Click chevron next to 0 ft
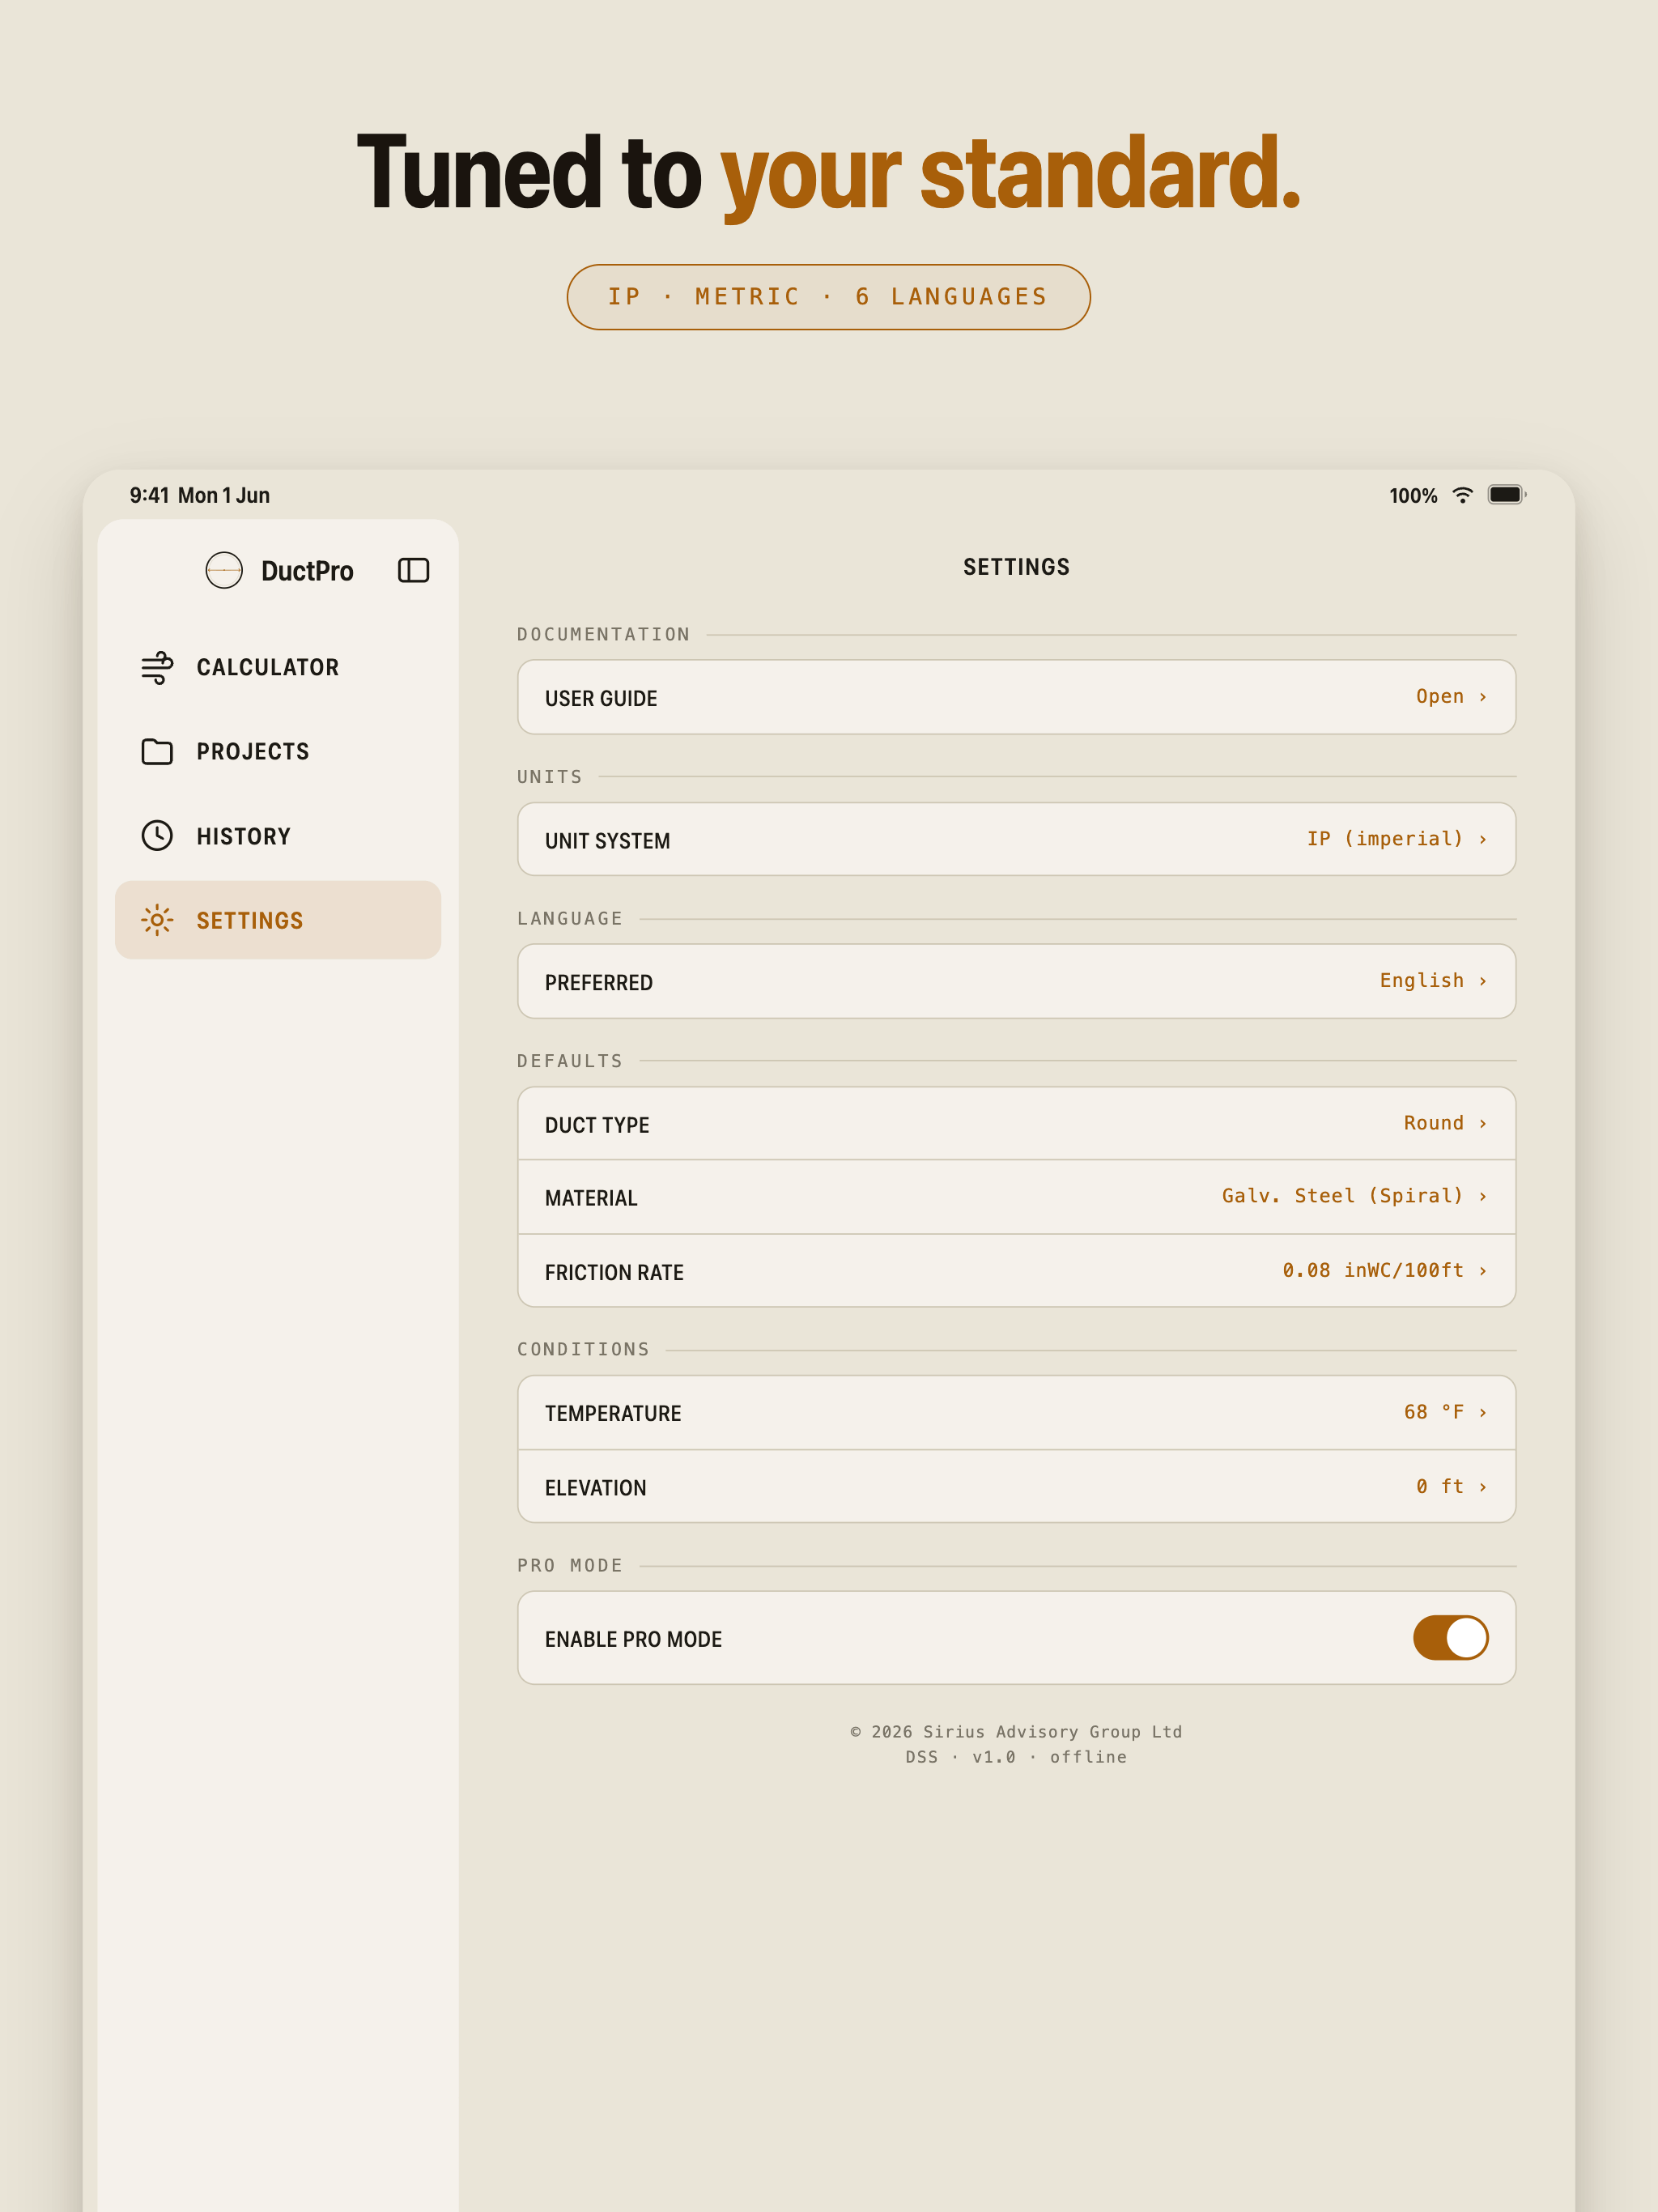Viewport: 1658px width, 2212px height. coord(1483,1487)
